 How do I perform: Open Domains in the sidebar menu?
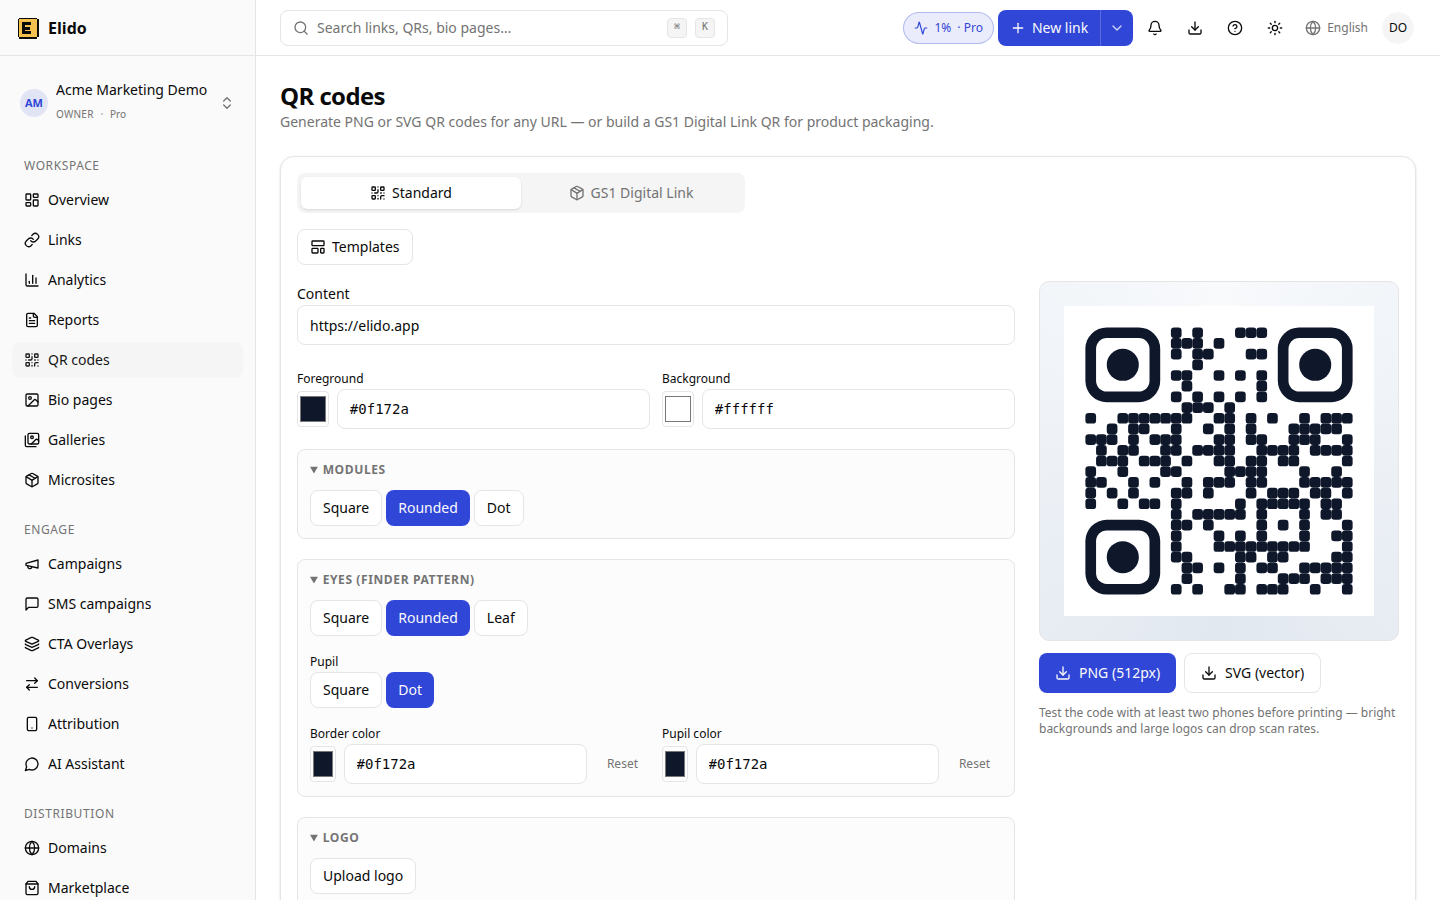click(x=127, y=848)
